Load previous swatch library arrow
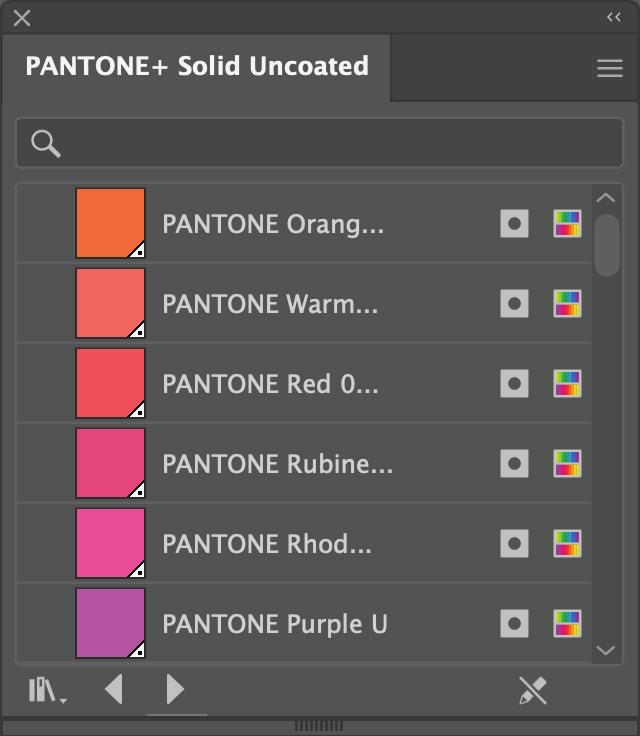 coord(114,689)
